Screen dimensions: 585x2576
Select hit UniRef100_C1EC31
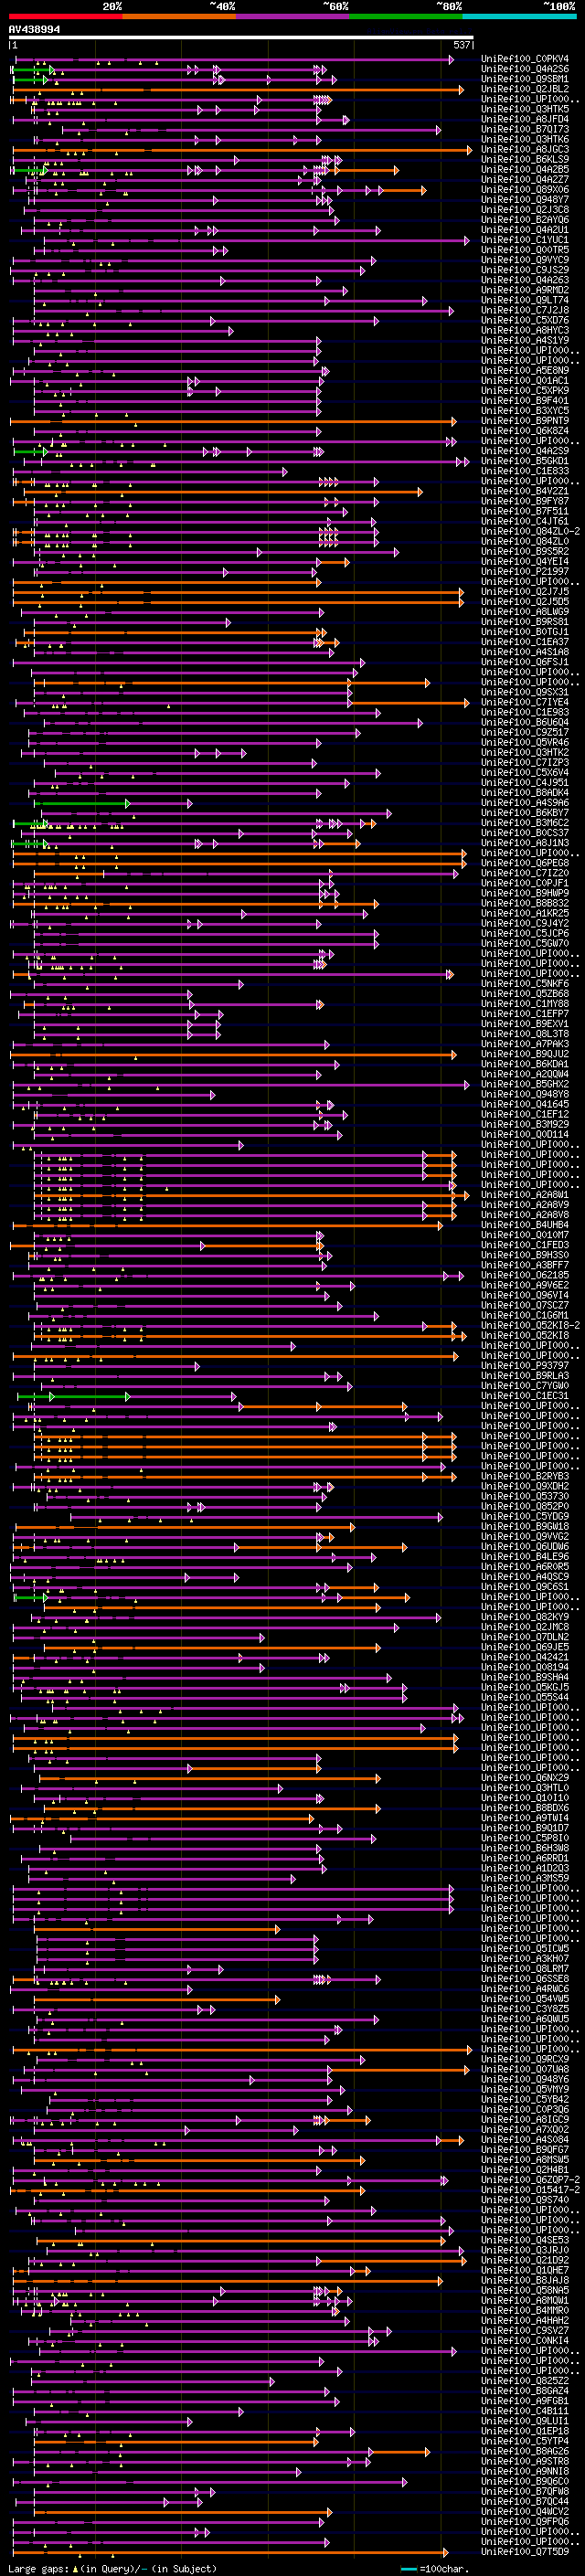tap(525, 1395)
